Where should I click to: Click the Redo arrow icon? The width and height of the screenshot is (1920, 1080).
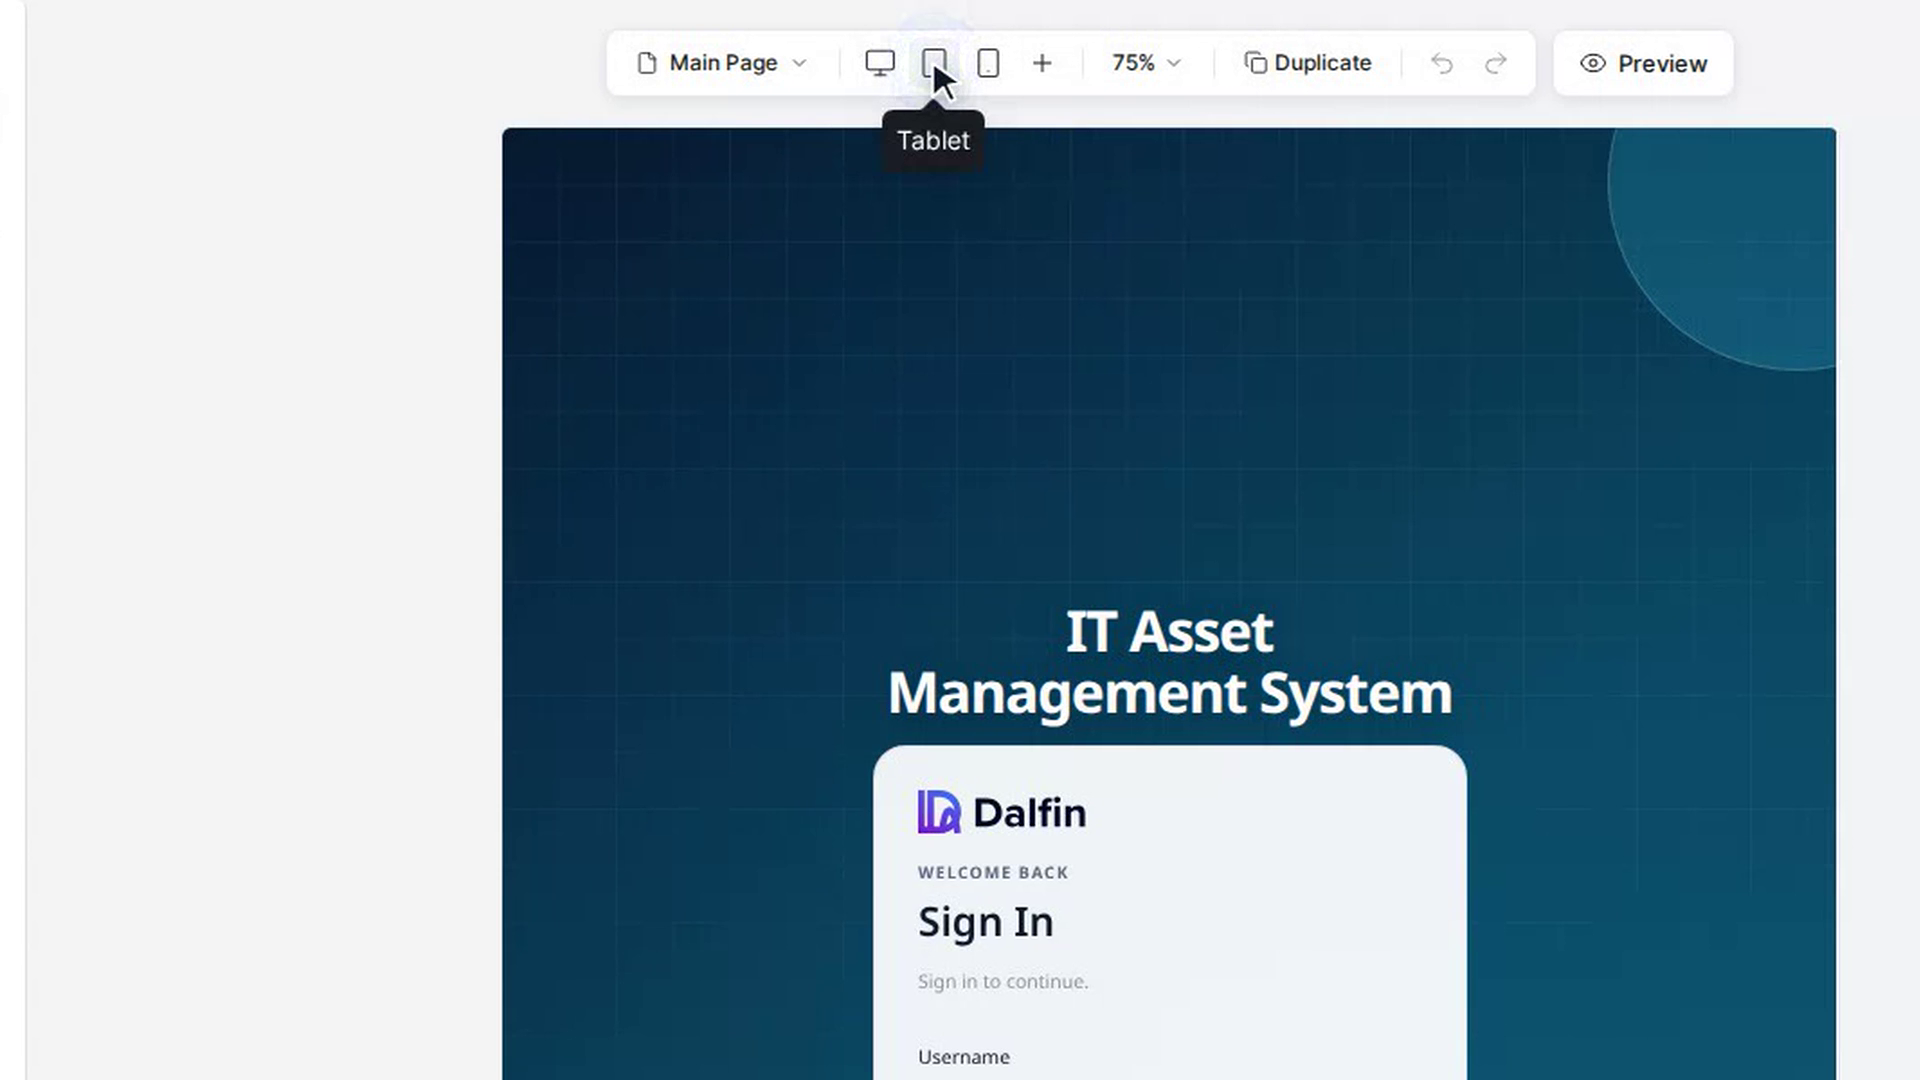pyautogui.click(x=1496, y=63)
